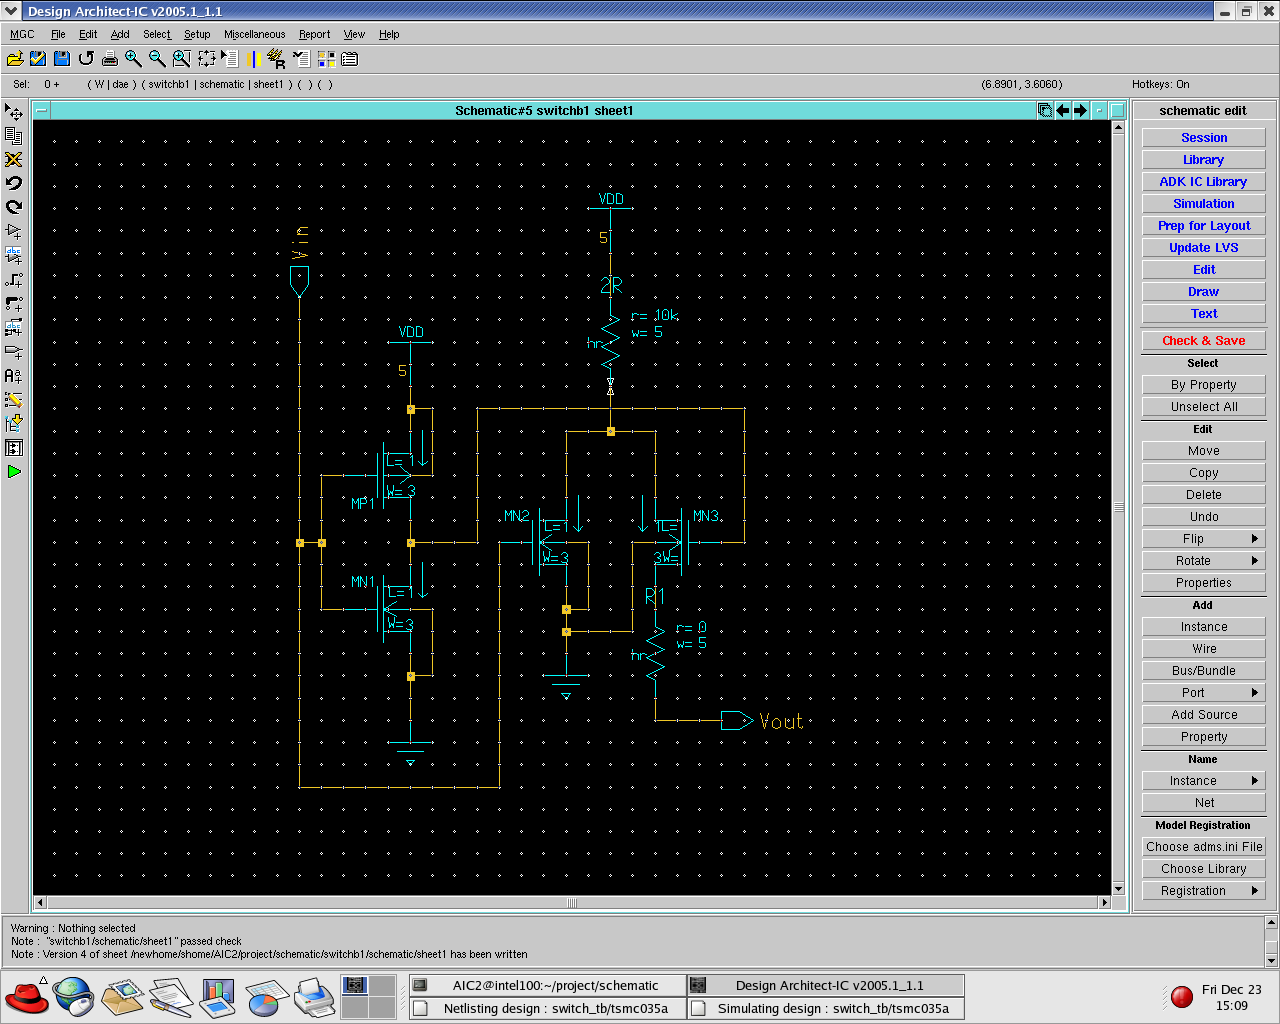Viewport: 1280px width, 1024px height.
Task: Click the Zoom Out magnifier icon
Action: tap(157, 59)
